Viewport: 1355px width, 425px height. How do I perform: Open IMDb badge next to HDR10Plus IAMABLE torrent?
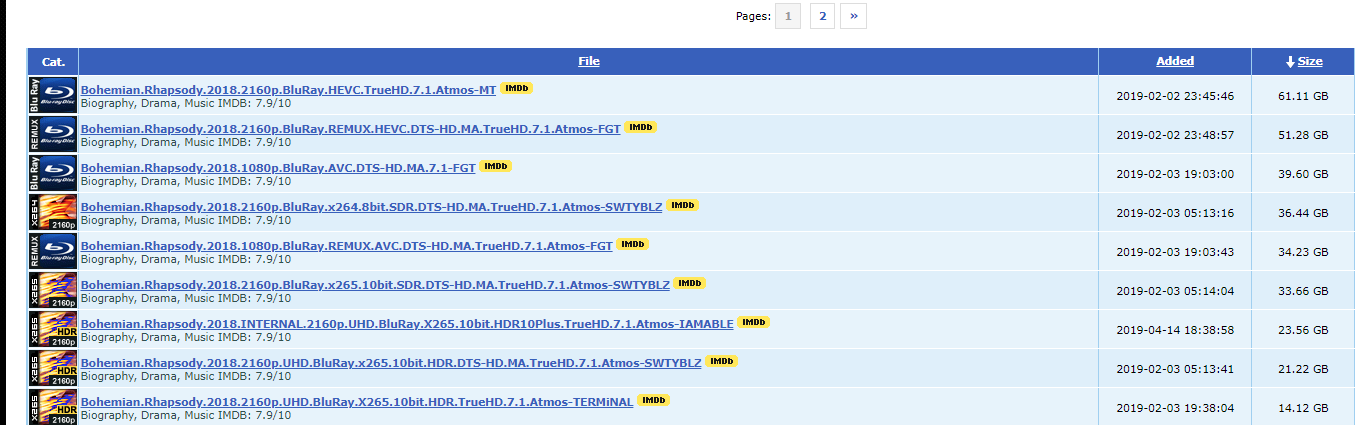pyautogui.click(x=754, y=322)
